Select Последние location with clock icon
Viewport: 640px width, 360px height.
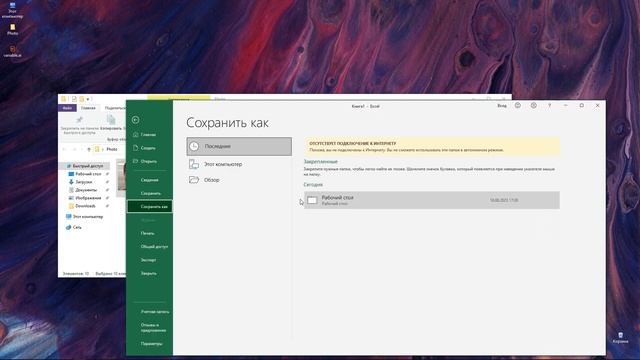click(x=239, y=147)
